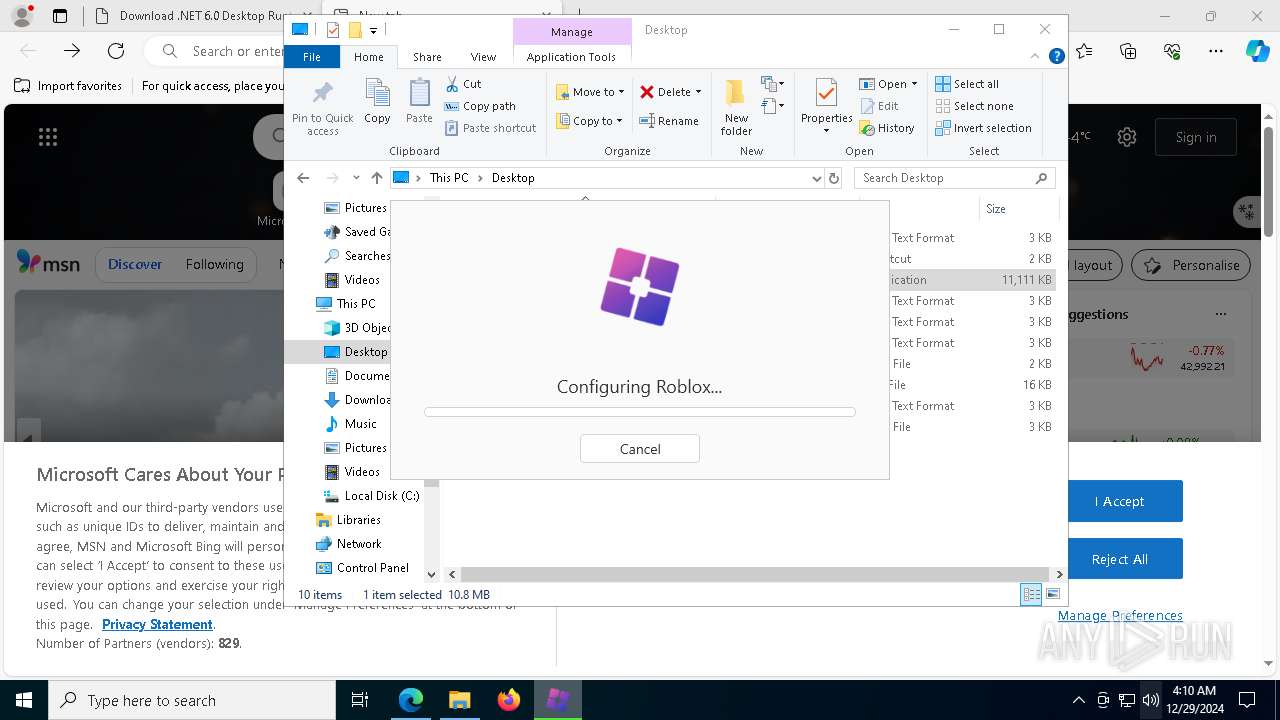Click I Accept cookie button
Image resolution: width=1280 pixels, height=720 pixels.
[x=1119, y=501]
